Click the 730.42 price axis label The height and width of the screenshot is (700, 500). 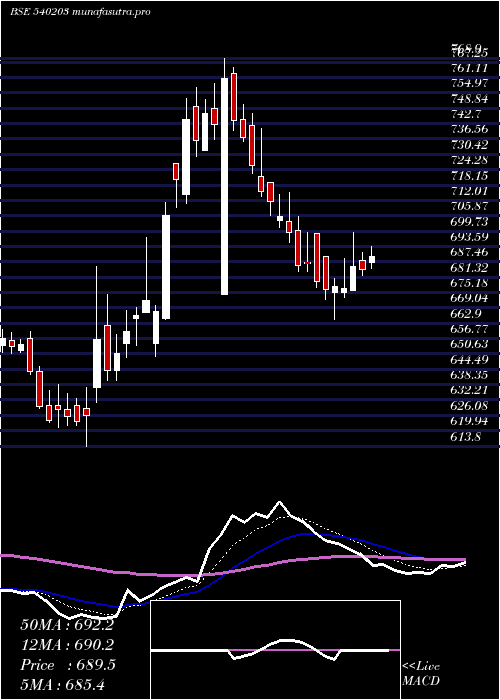(469, 145)
